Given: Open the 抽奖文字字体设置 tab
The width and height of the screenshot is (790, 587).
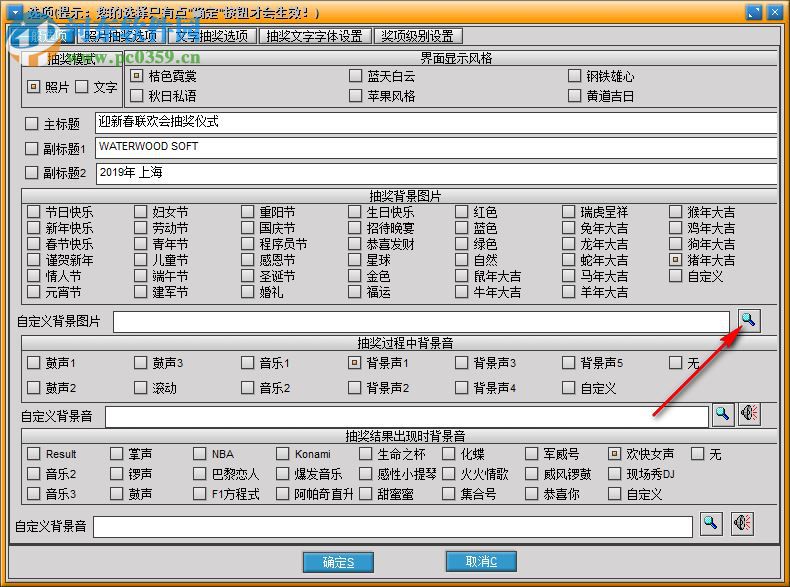Looking at the screenshot, I should (315, 36).
